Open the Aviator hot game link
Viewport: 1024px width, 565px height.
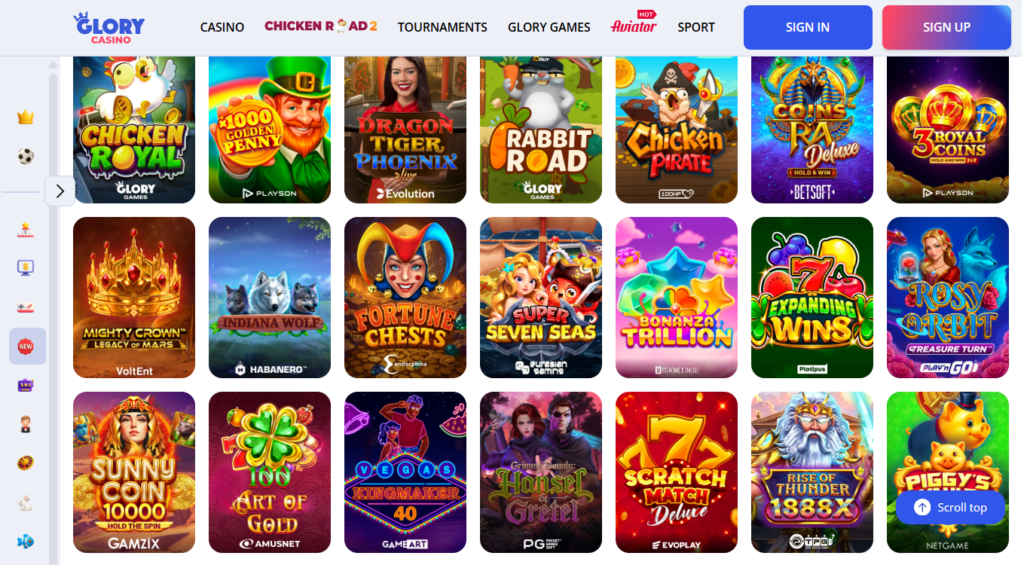633,24
